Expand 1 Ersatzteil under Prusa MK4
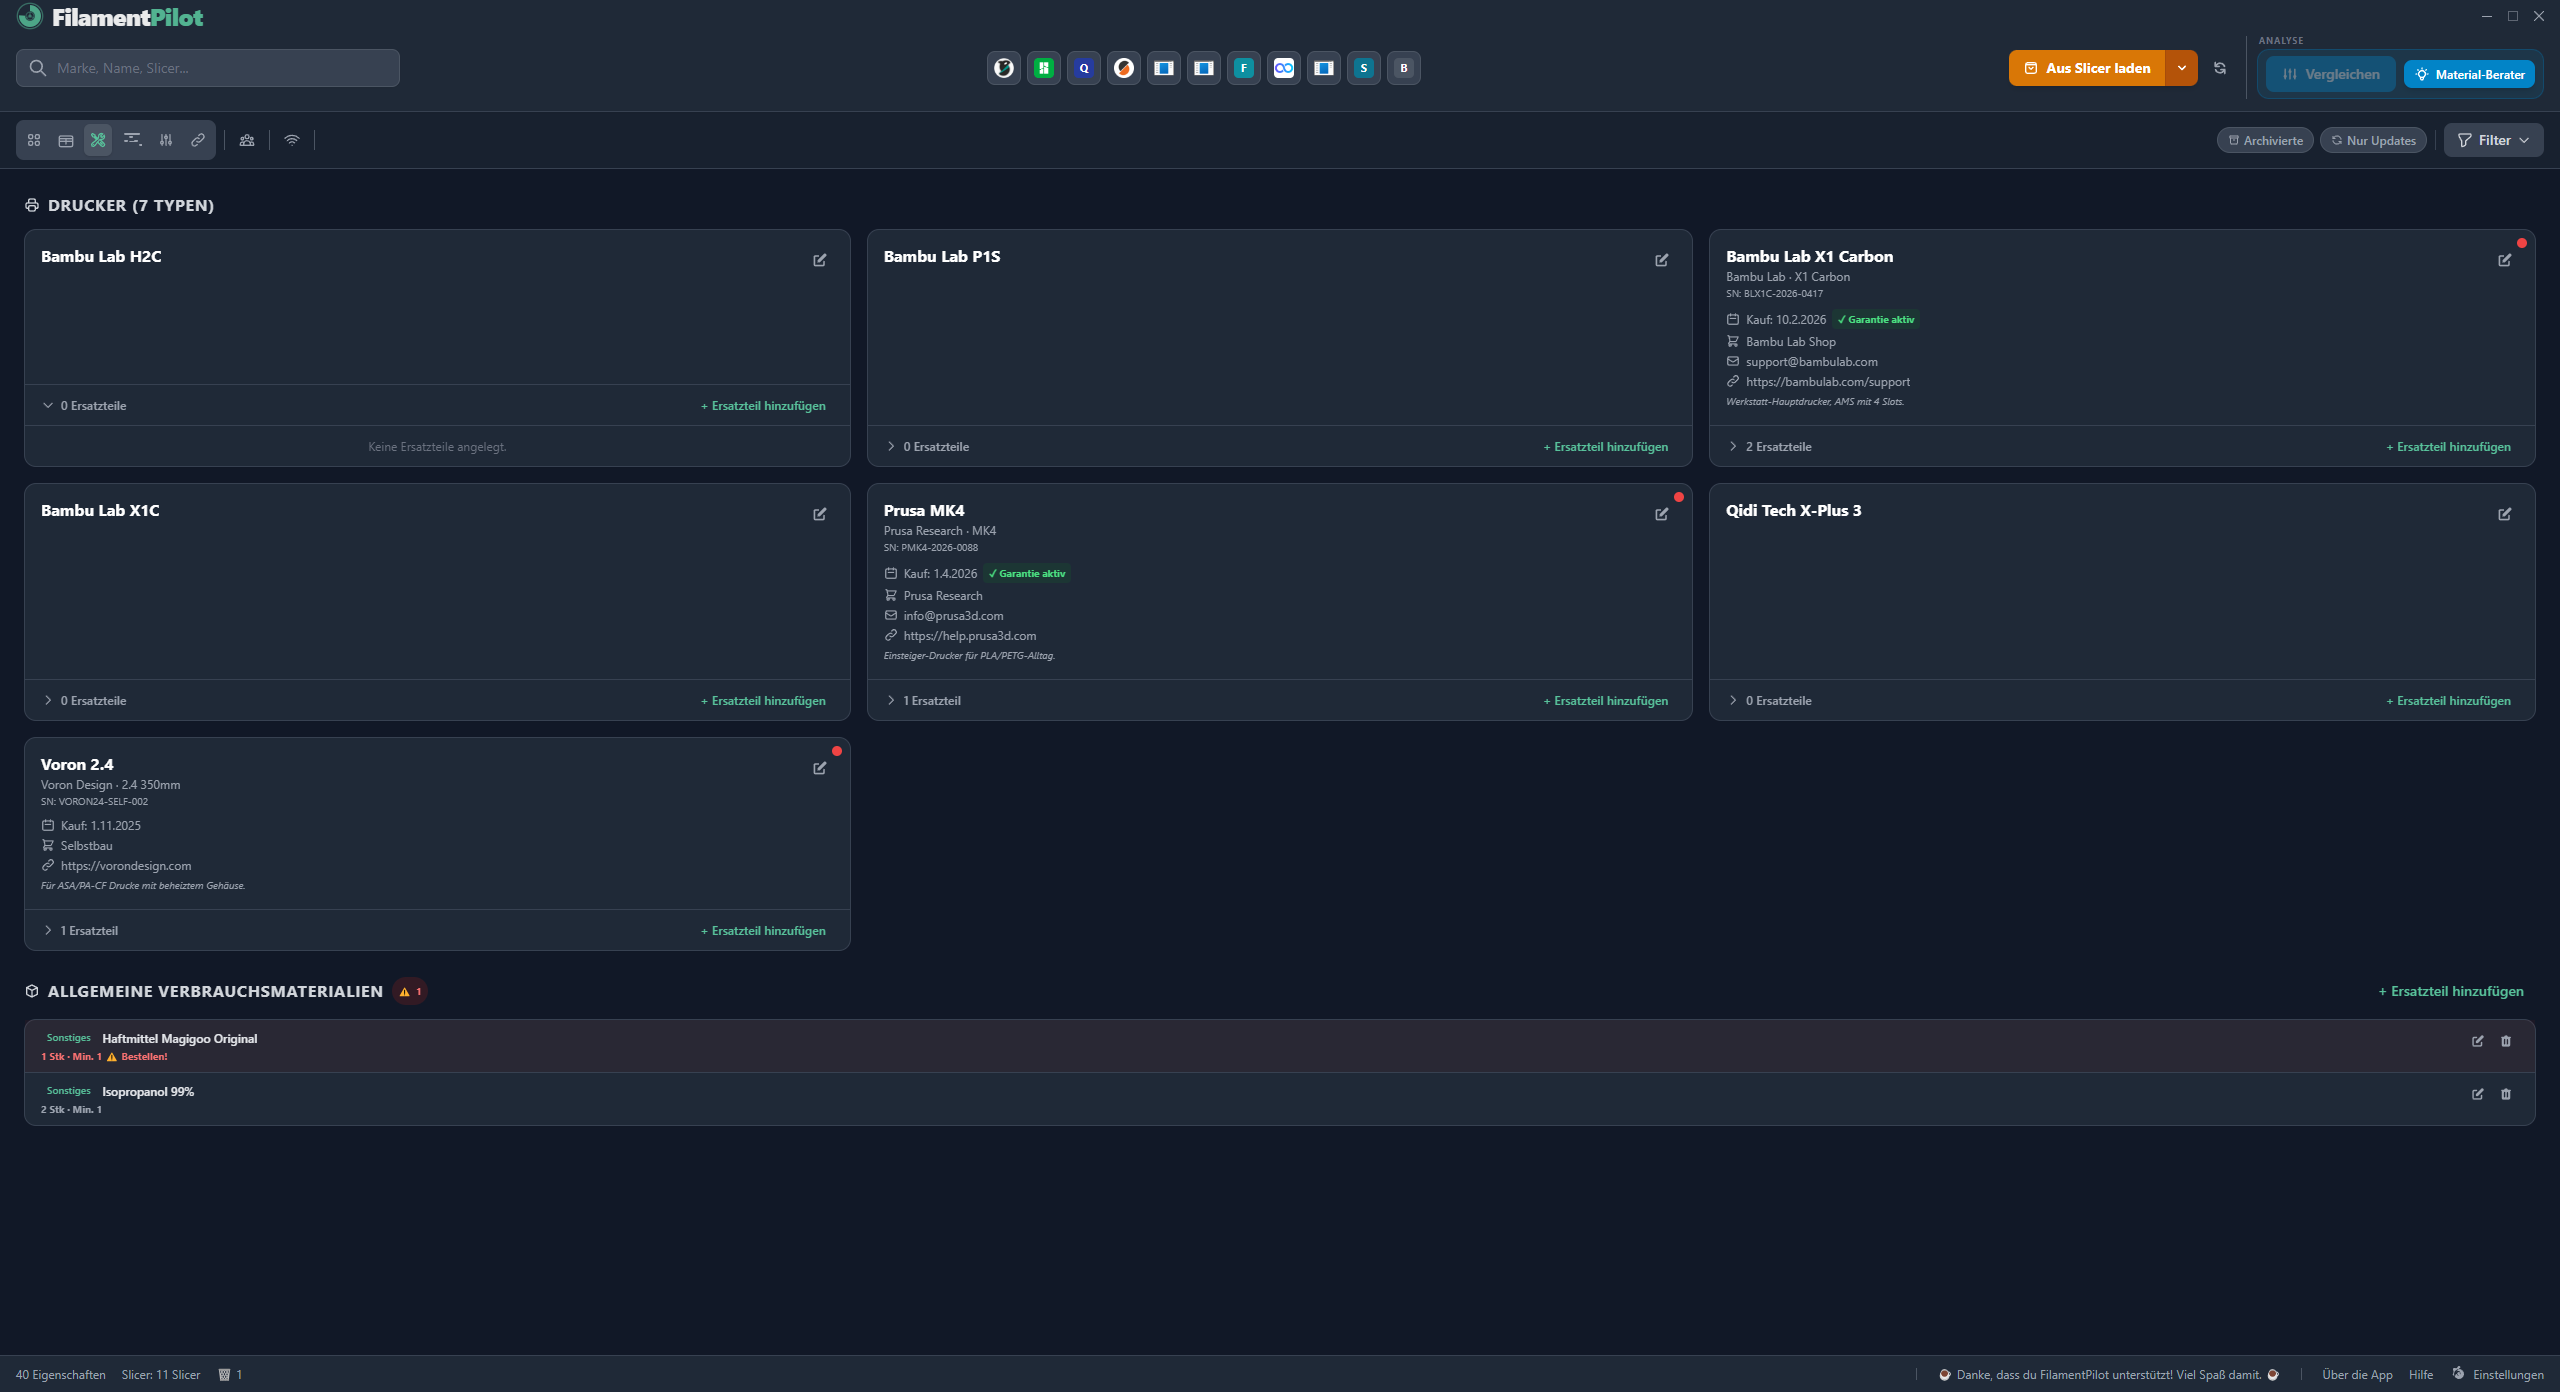The image size is (2560, 1392). 923,701
